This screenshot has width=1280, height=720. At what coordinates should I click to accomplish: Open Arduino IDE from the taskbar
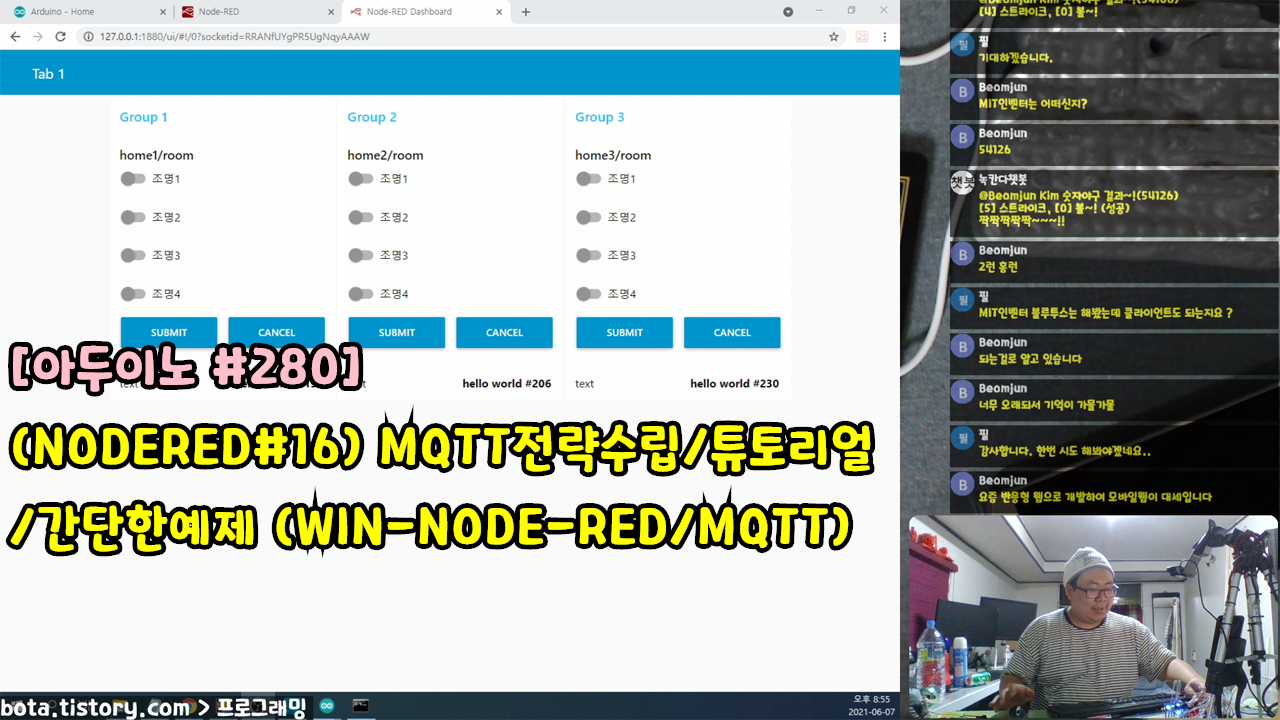[x=326, y=706]
